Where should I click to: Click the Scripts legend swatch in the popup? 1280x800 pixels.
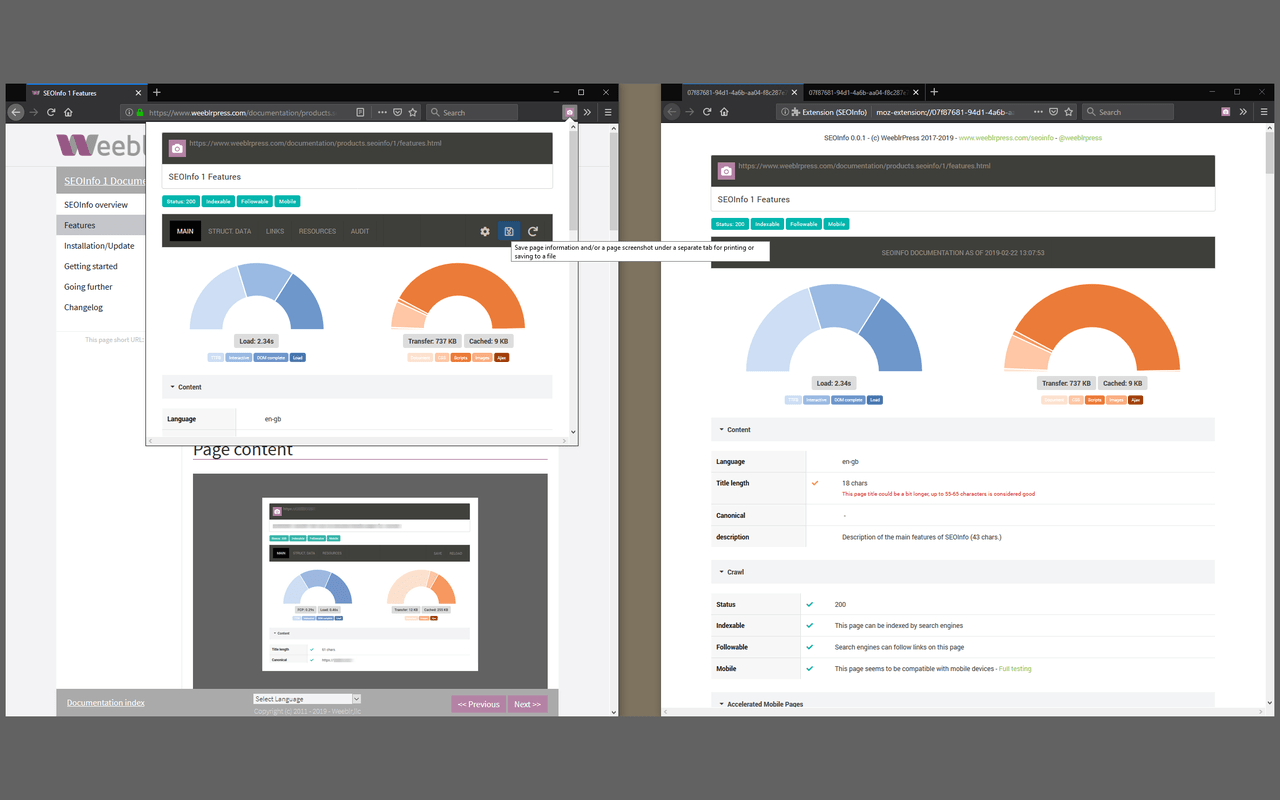point(461,357)
